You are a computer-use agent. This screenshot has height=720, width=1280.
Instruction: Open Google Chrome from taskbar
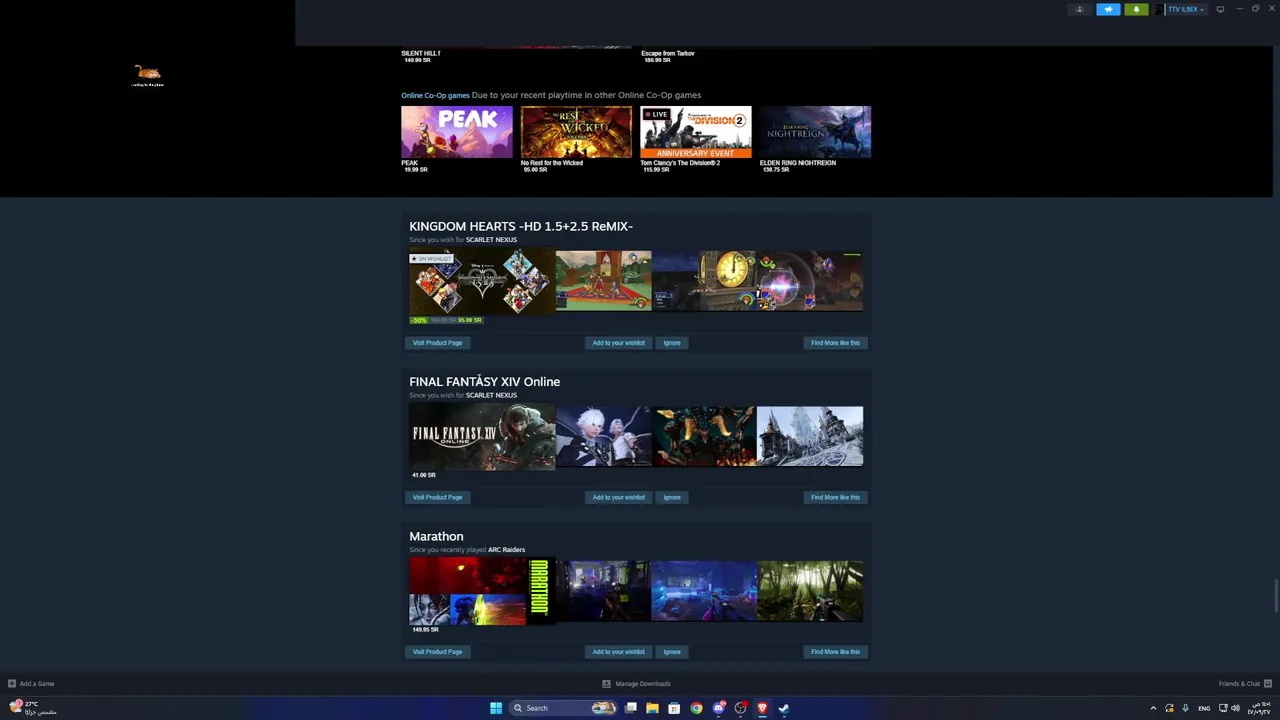pyautogui.click(x=696, y=708)
